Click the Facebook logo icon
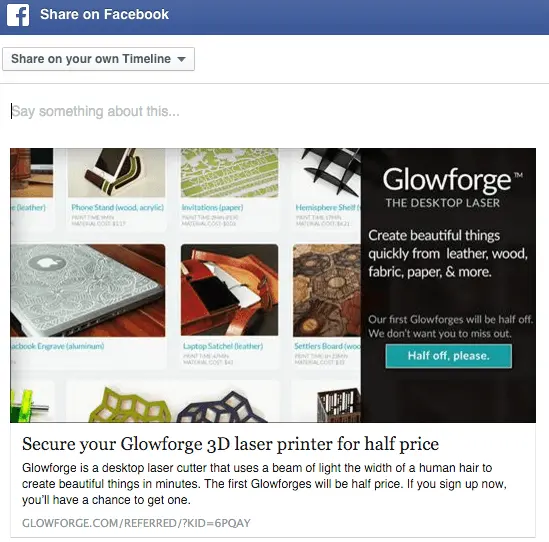Viewport: 549px width, 542px height. click(x=18, y=15)
